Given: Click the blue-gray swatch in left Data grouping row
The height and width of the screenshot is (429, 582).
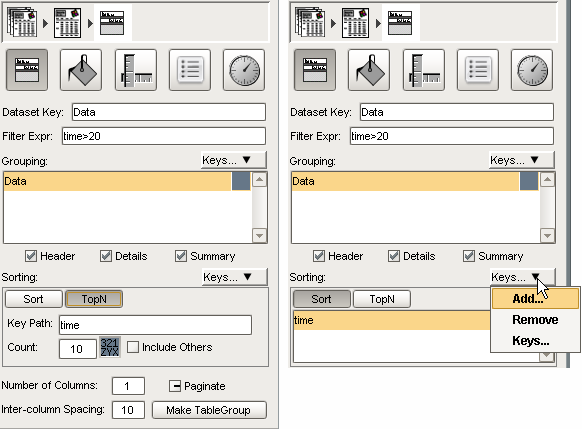Looking at the screenshot, I should click(241, 181).
